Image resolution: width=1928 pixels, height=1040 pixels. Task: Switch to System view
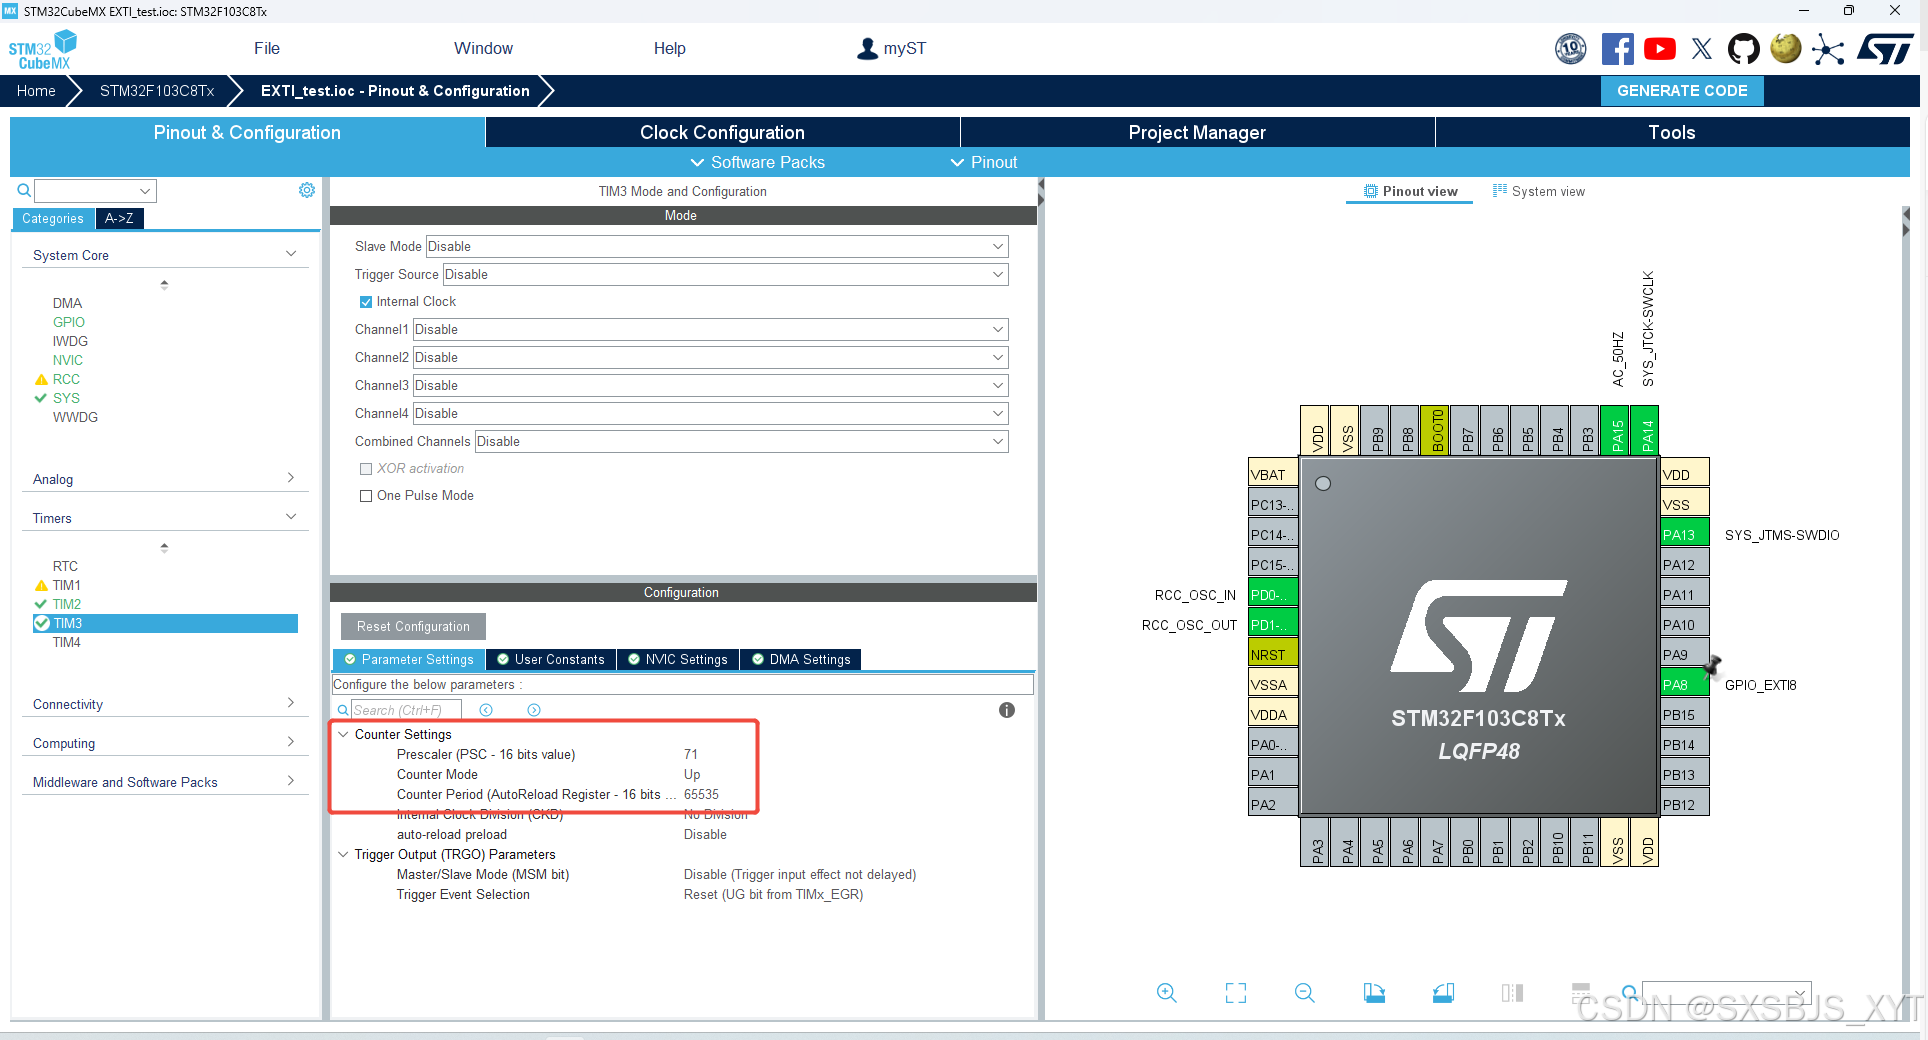[1538, 191]
